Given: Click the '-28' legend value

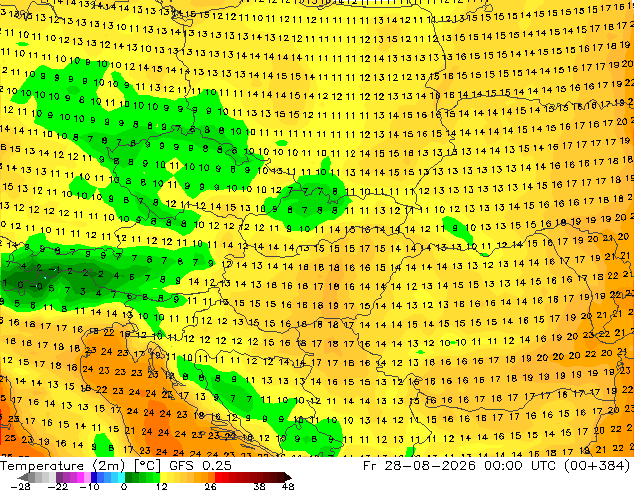Looking at the screenshot, I should [20, 486].
